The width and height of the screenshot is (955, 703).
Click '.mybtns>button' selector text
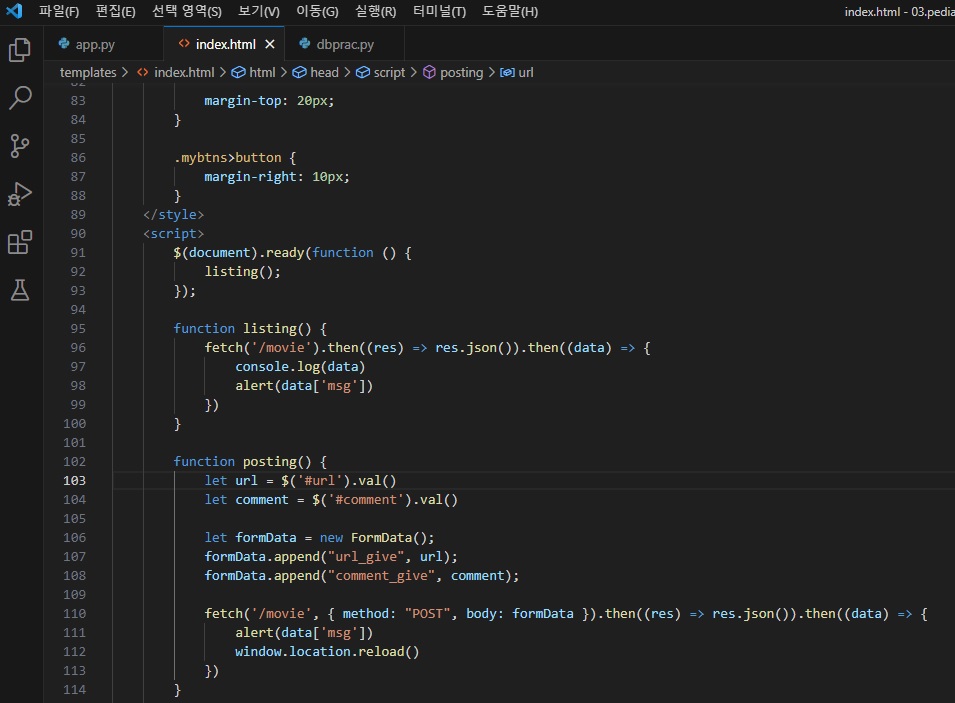tap(228, 157)
